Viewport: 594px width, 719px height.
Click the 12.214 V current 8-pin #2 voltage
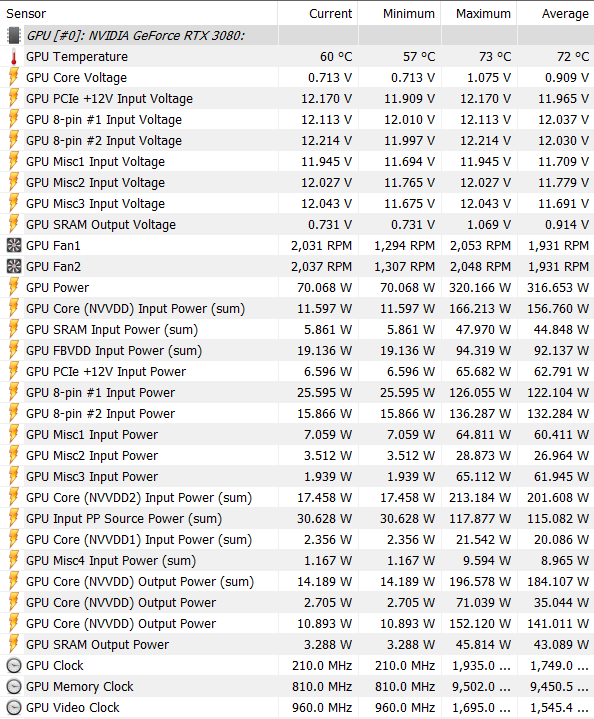(327, 141)
